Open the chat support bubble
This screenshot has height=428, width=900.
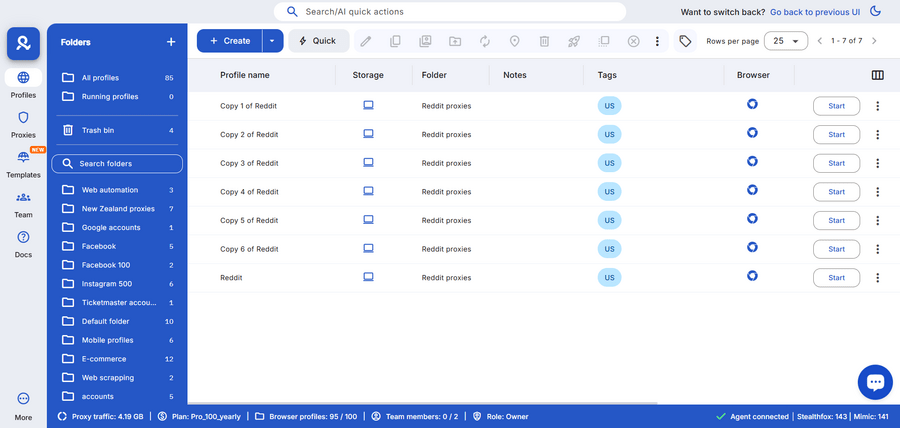[x=875, y=381]
